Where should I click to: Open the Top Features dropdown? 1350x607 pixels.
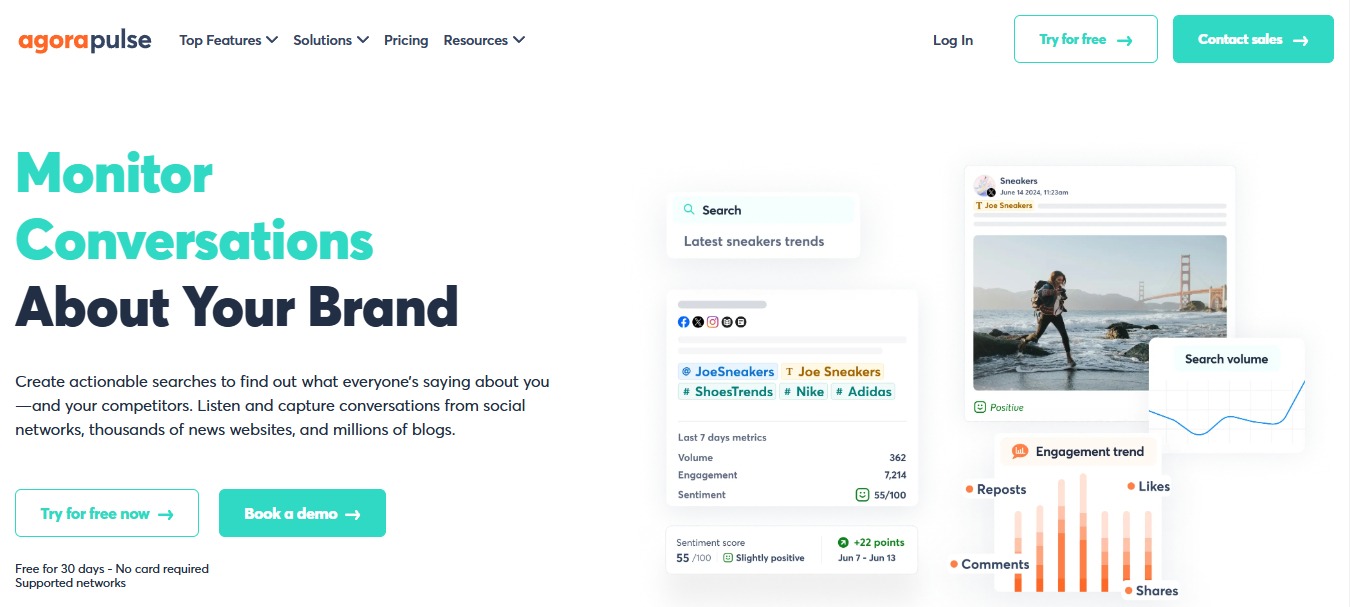click(228, 40)
